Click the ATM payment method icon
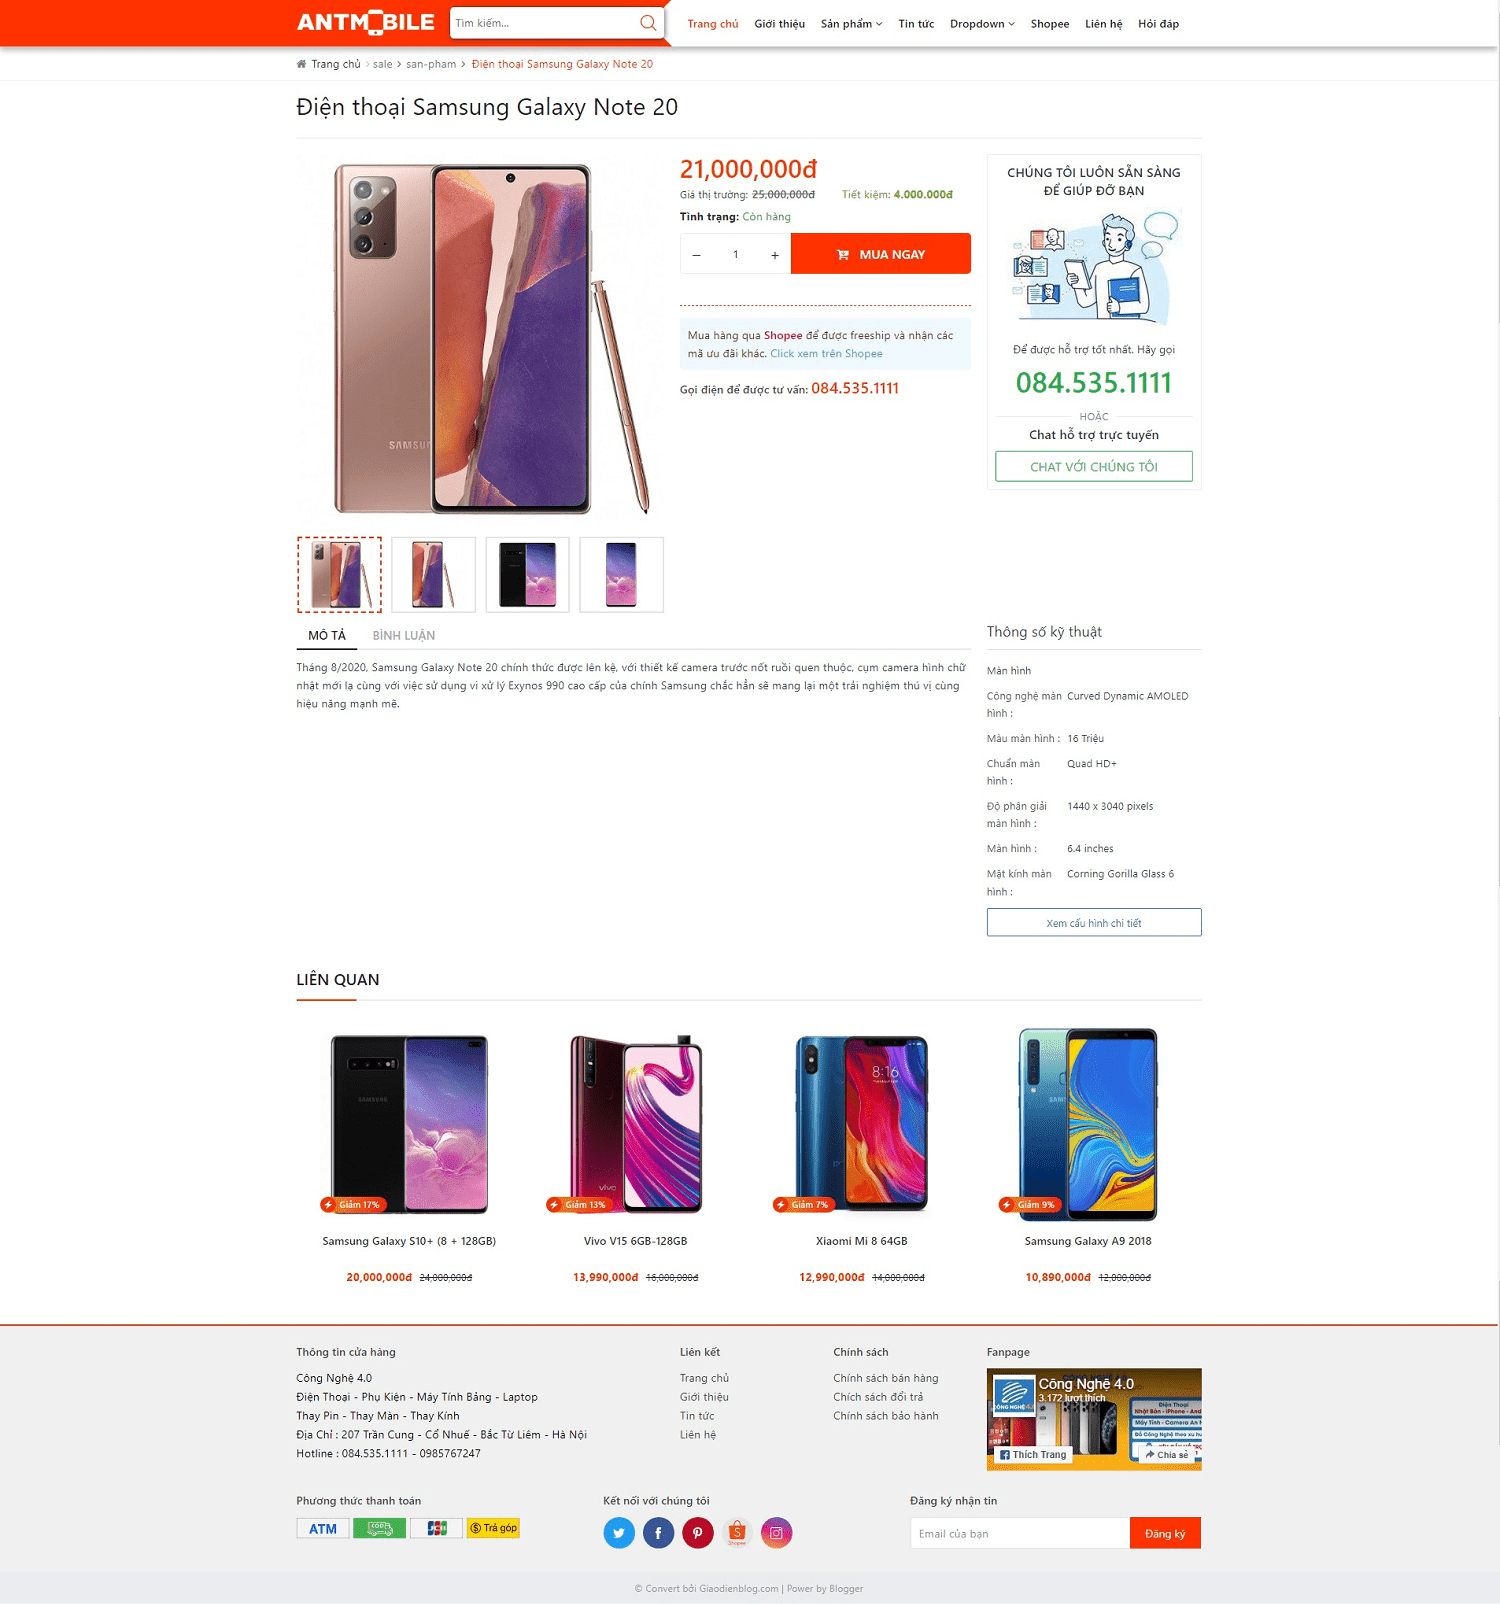The width and height of the screenshot is (1500, 1604). pyautogui.click(x=323, y=1528)
